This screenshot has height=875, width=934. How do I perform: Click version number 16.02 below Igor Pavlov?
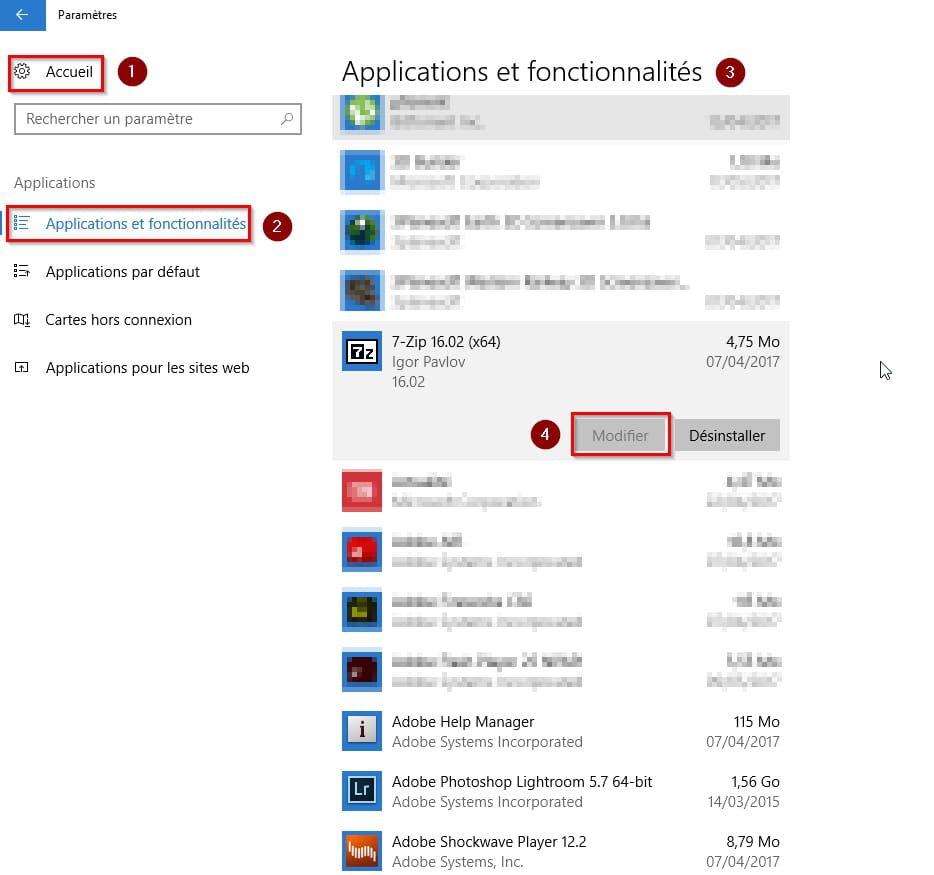pyautogui.click(x=408, y=382)
